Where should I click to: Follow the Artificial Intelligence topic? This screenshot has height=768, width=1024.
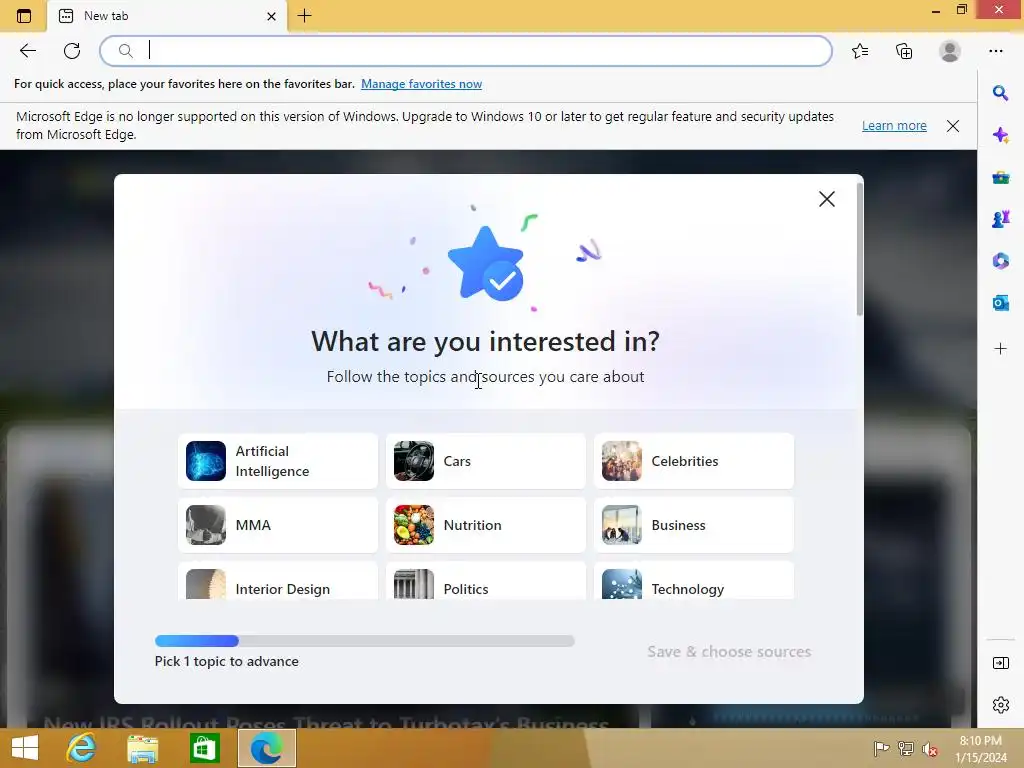(x=278, y=461)
